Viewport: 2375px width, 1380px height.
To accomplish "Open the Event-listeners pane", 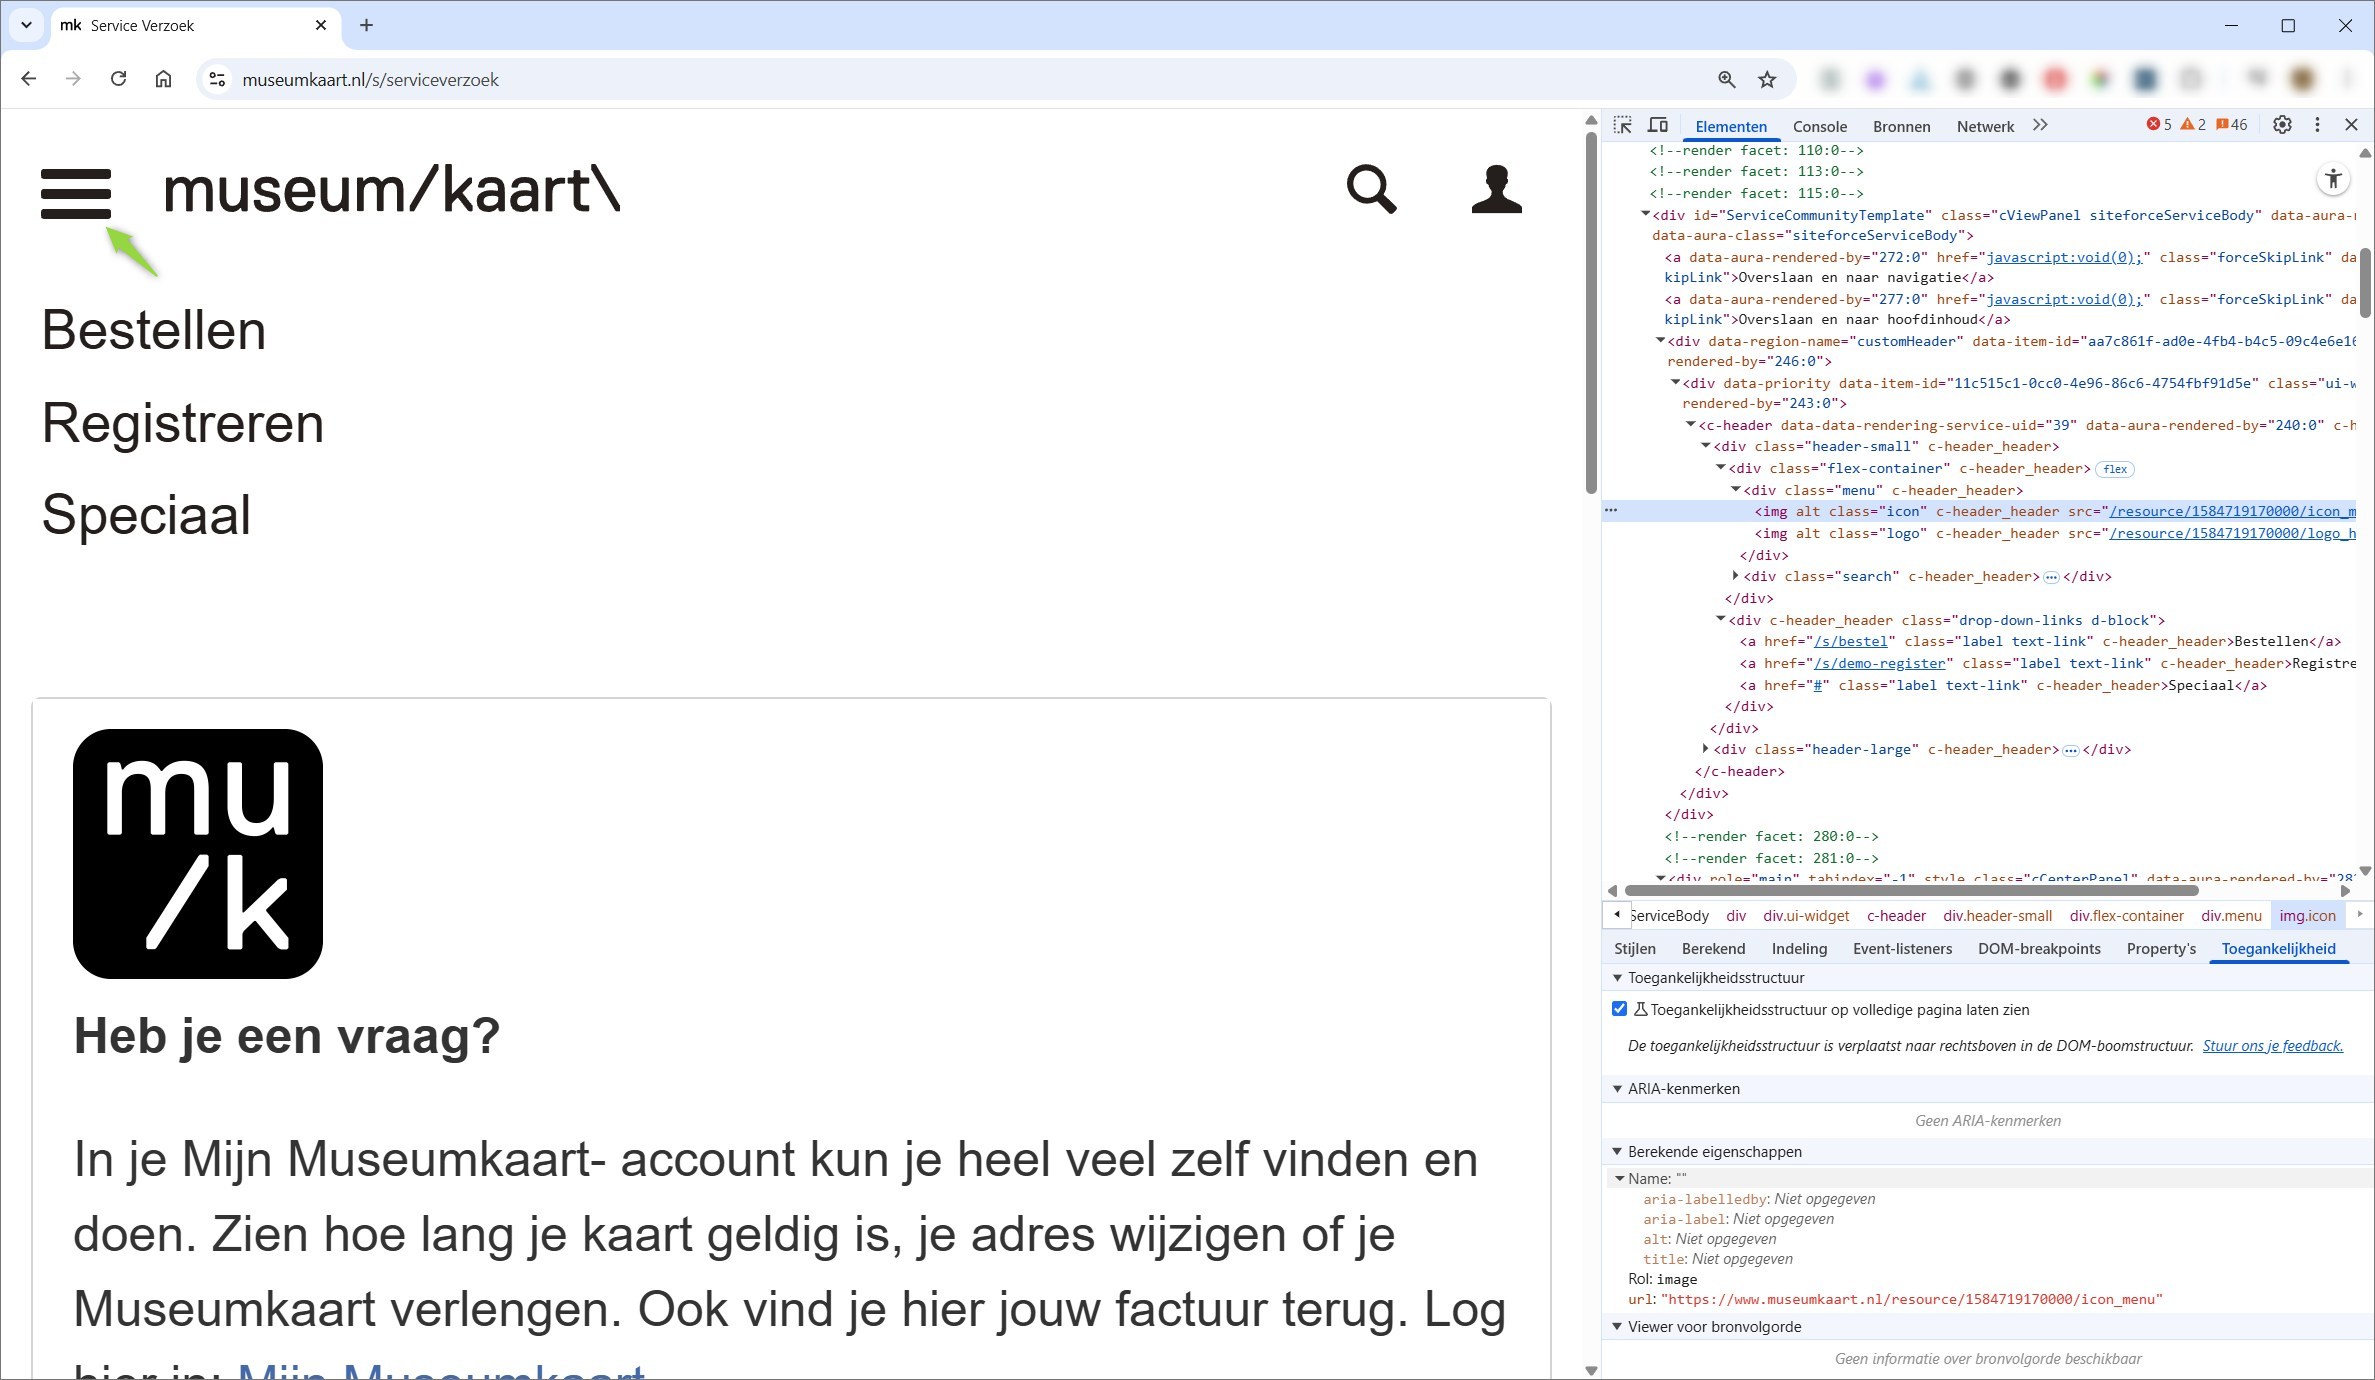I will 1902,949.
